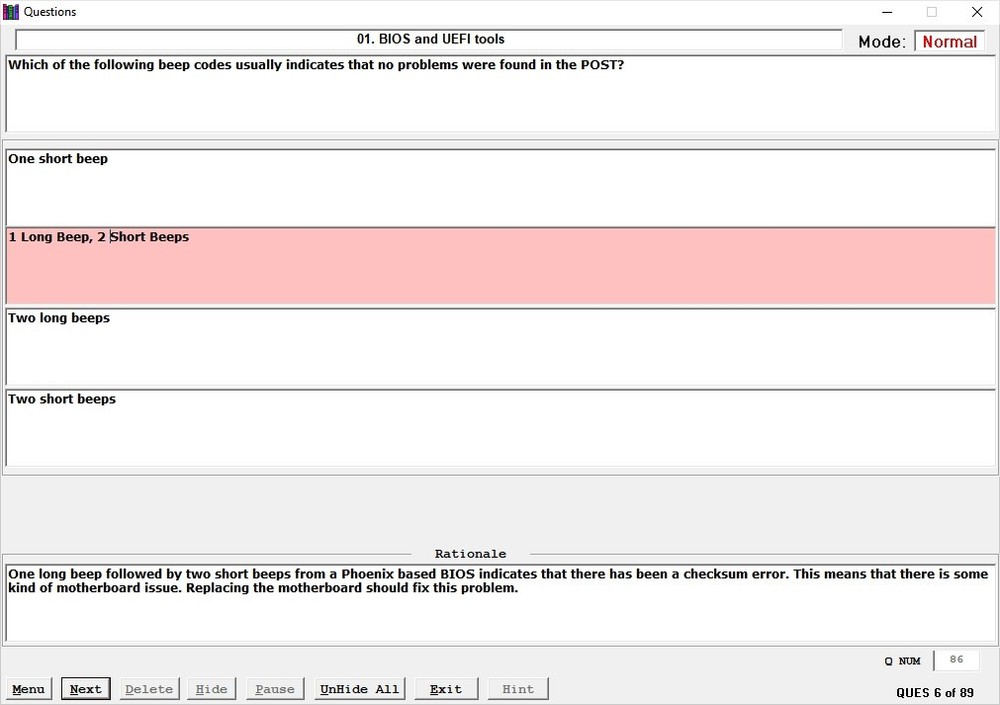Click the Rationale text box
Screen dimensions: 1000x705
pos(501,603)
